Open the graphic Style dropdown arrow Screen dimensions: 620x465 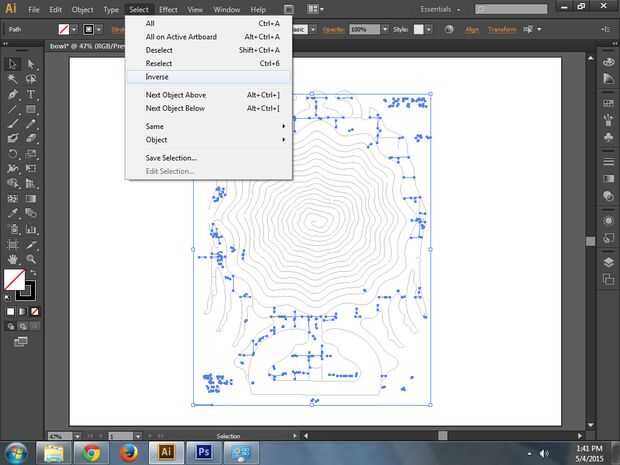pos(429,29)
